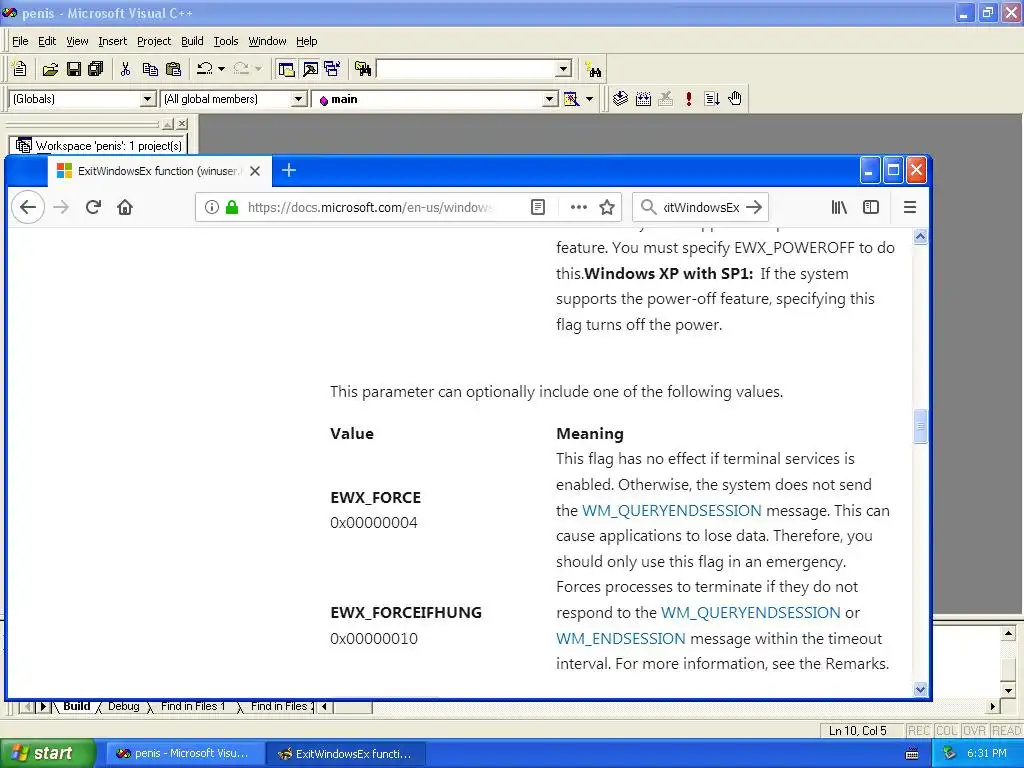
Task: Click the Find in Files icon
Action: (363, 69)
